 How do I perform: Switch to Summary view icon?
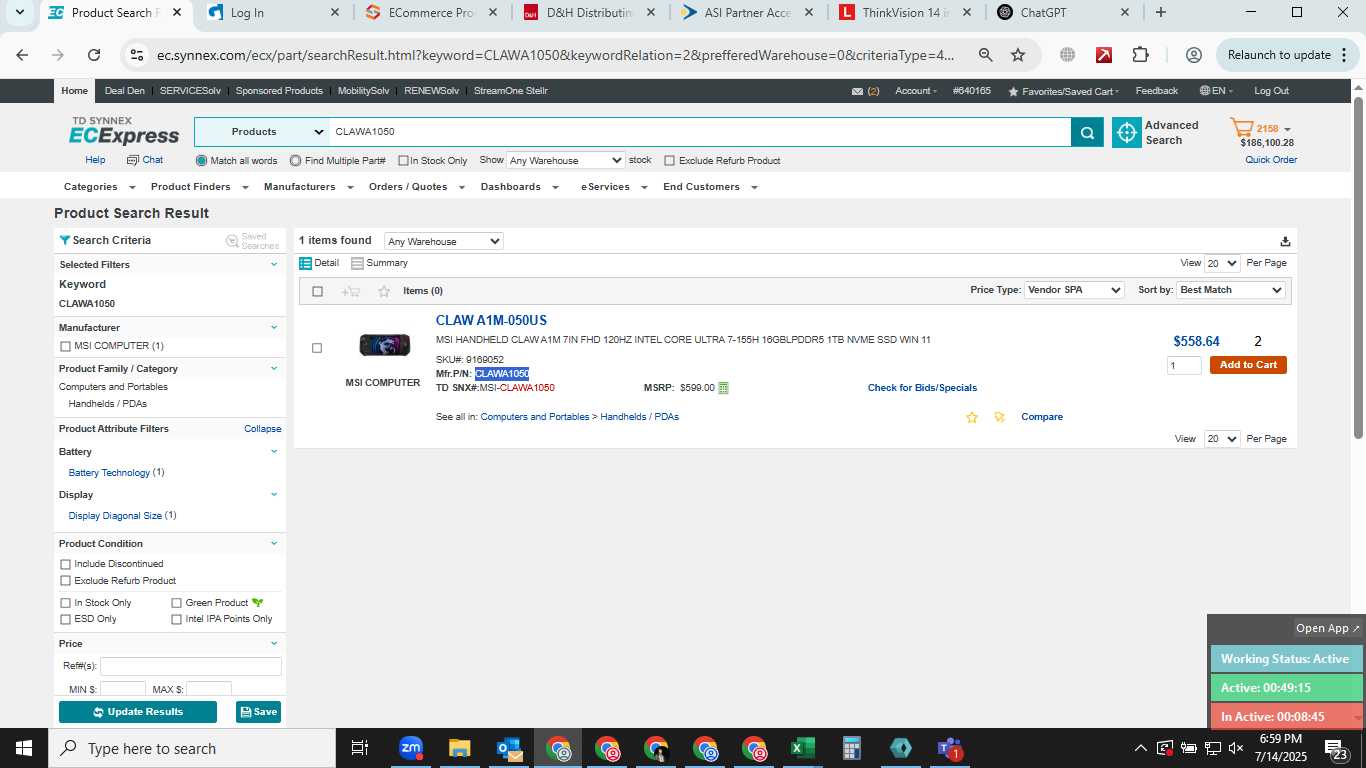[x=357, y=263]
